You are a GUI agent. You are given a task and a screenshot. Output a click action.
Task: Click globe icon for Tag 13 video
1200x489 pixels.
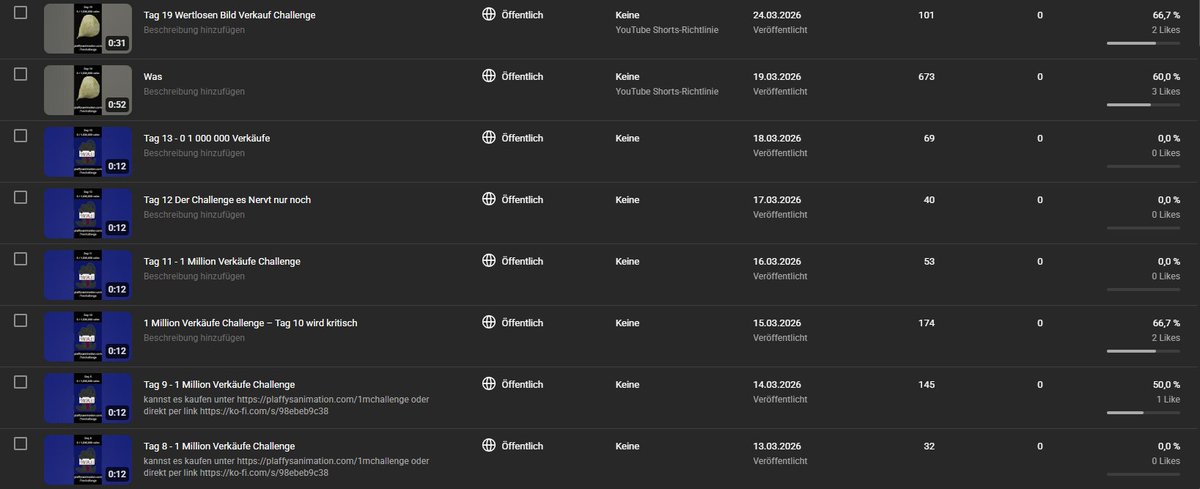click(489, 137)
